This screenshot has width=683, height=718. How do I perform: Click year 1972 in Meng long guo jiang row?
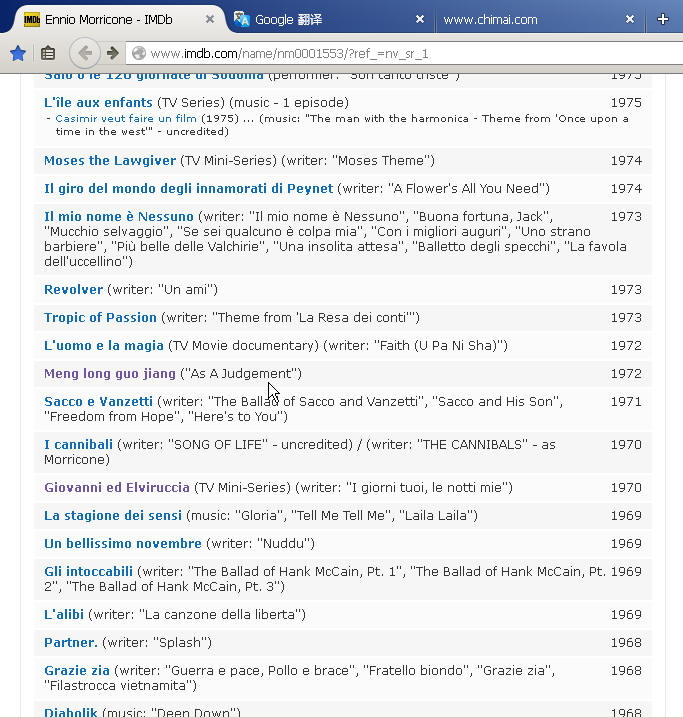(626, 374)
